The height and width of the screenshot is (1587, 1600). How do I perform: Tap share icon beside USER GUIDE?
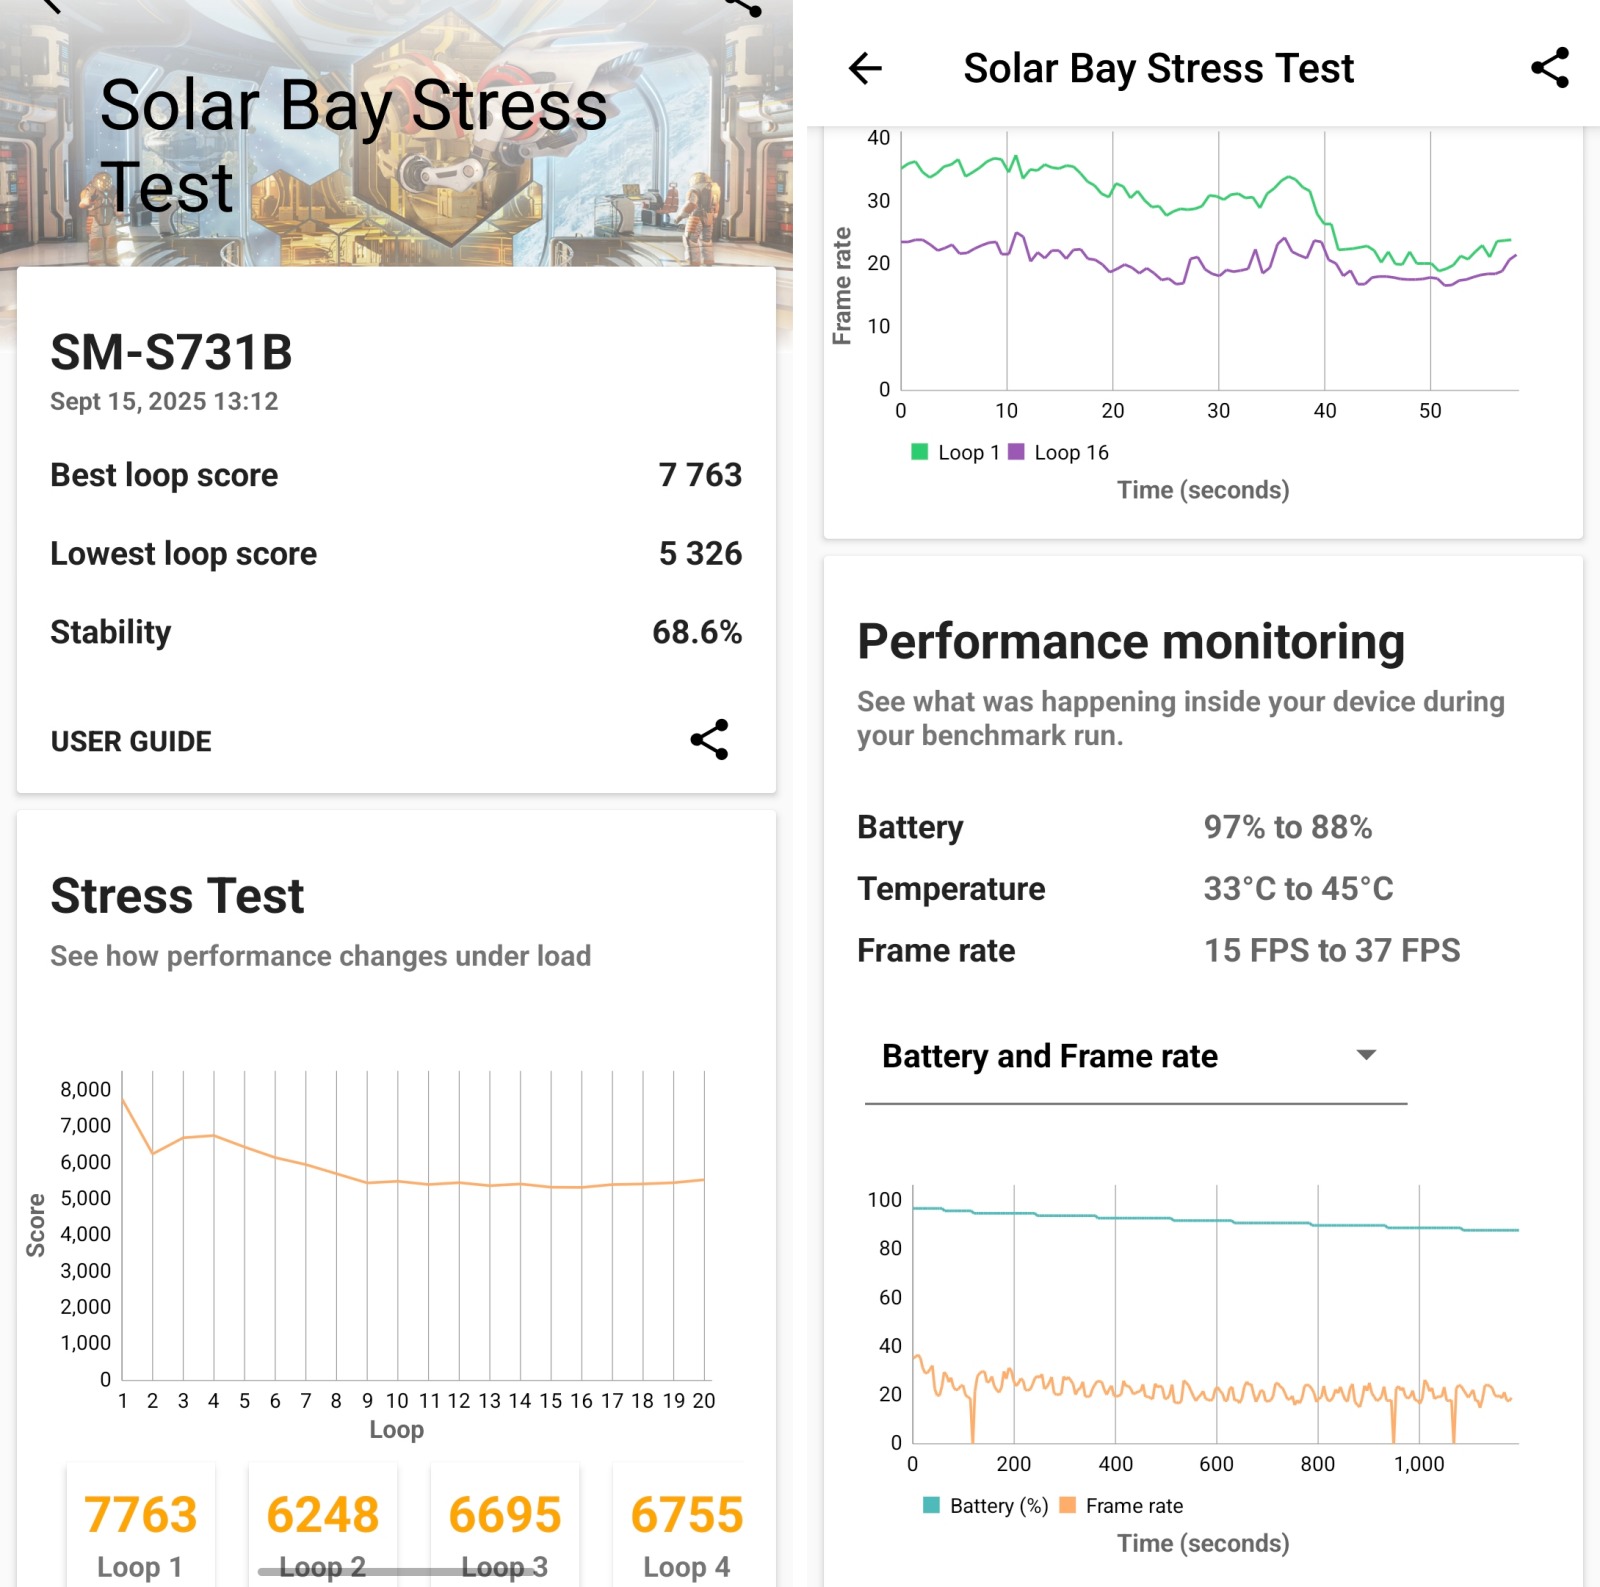(x=709, y=740)
